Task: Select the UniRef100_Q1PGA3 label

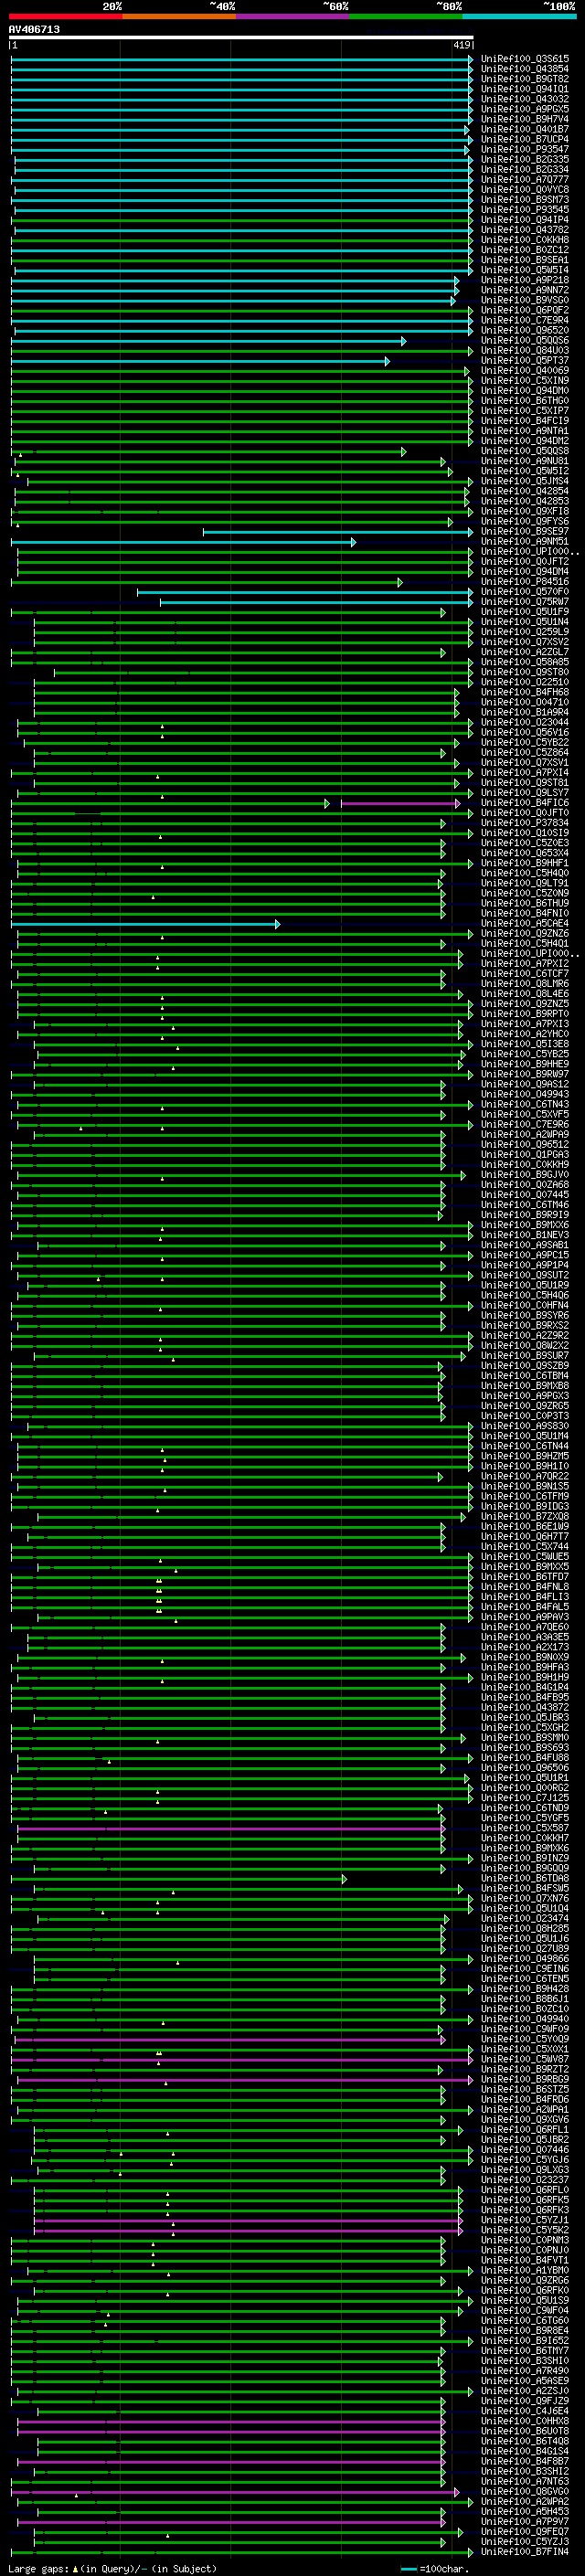Action: click(x=525, y=1155)
